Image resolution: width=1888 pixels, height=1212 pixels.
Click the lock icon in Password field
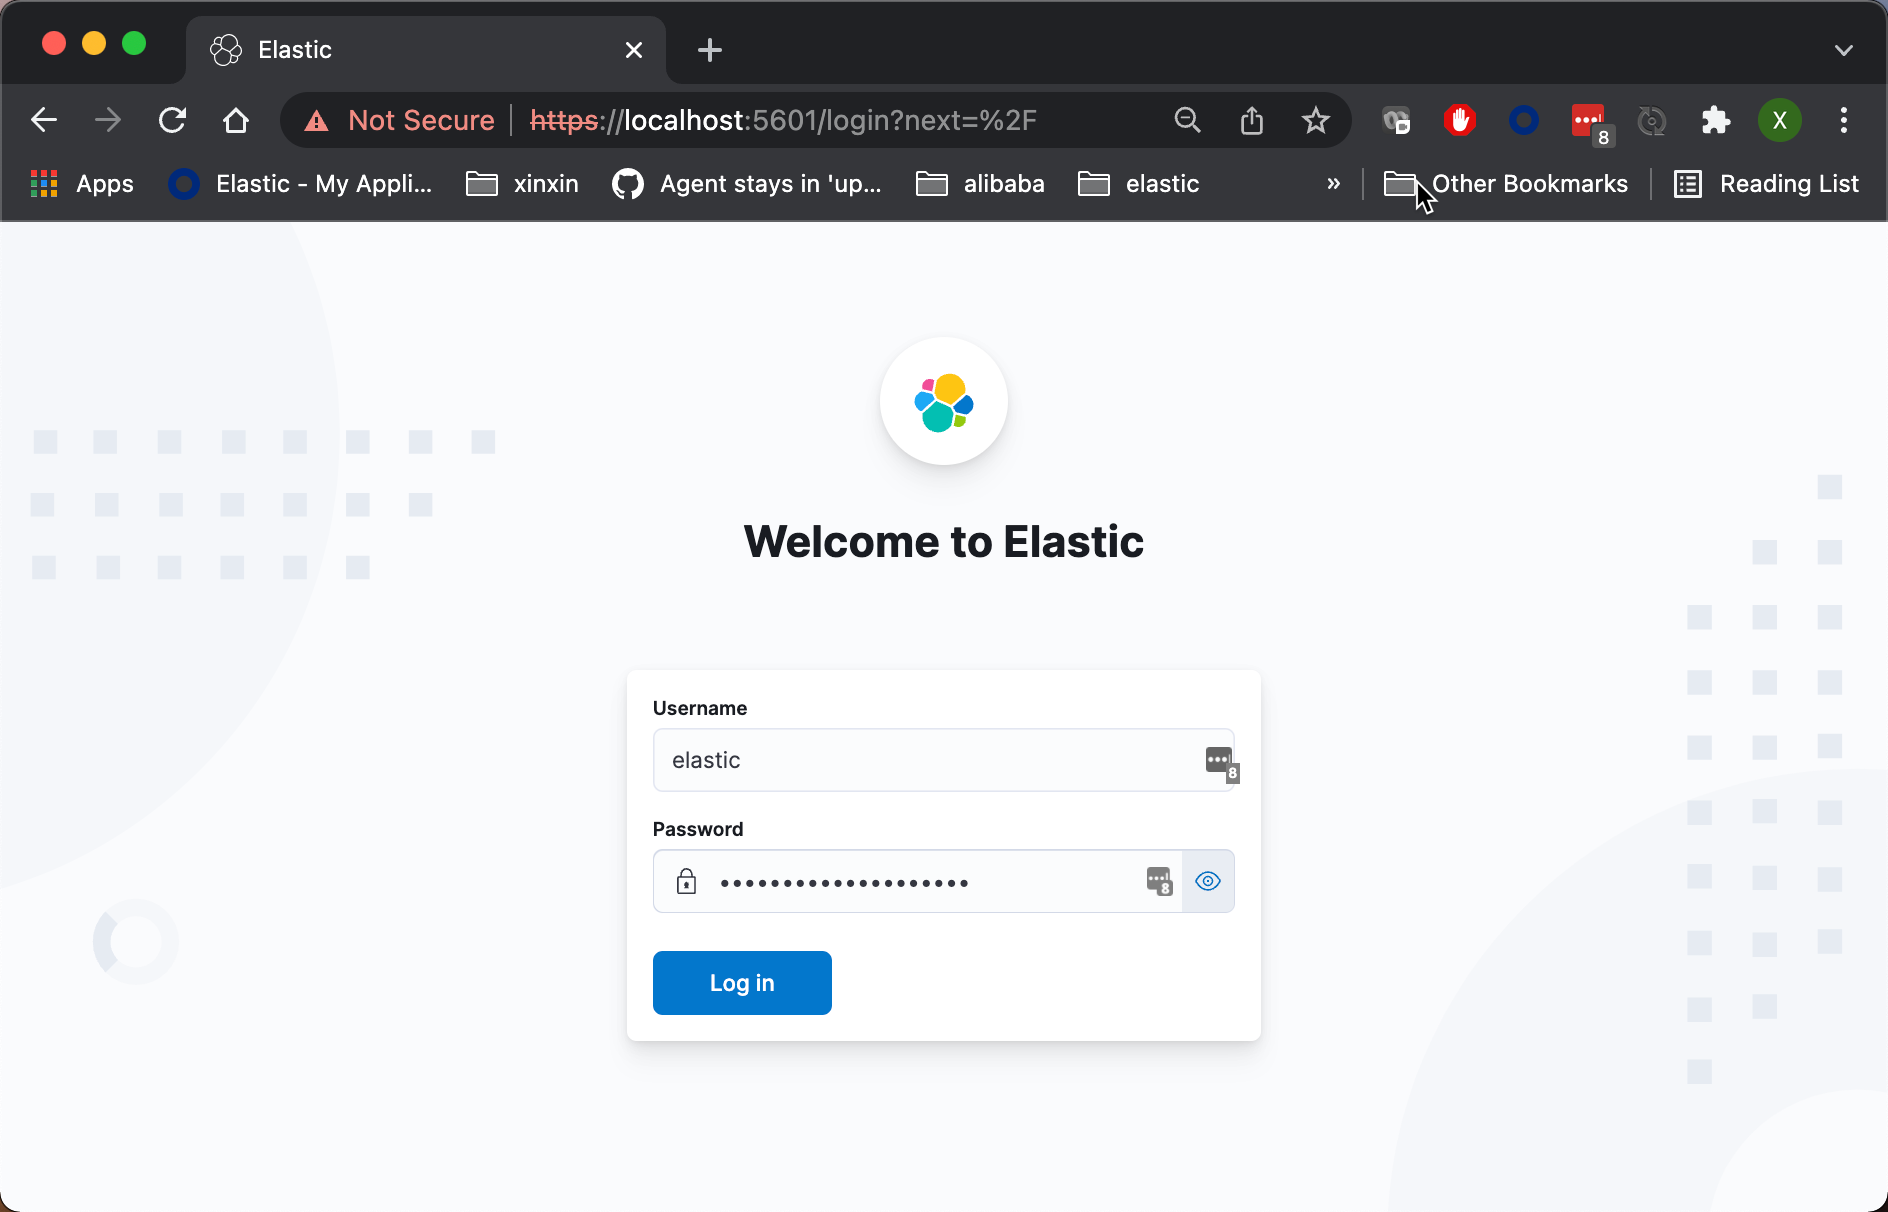coord(686,881)
